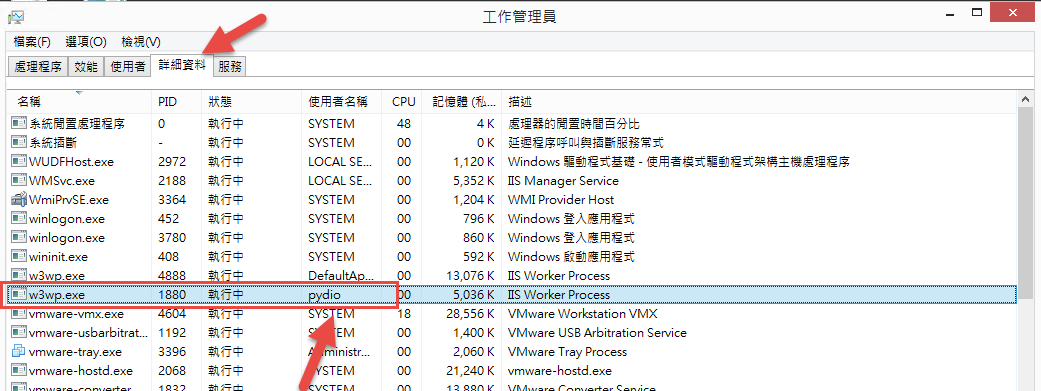Click the VMware Workstation VMX description
Image resolution: width=1041 pixels, height=391 pixels.
(x=582, y=313)
